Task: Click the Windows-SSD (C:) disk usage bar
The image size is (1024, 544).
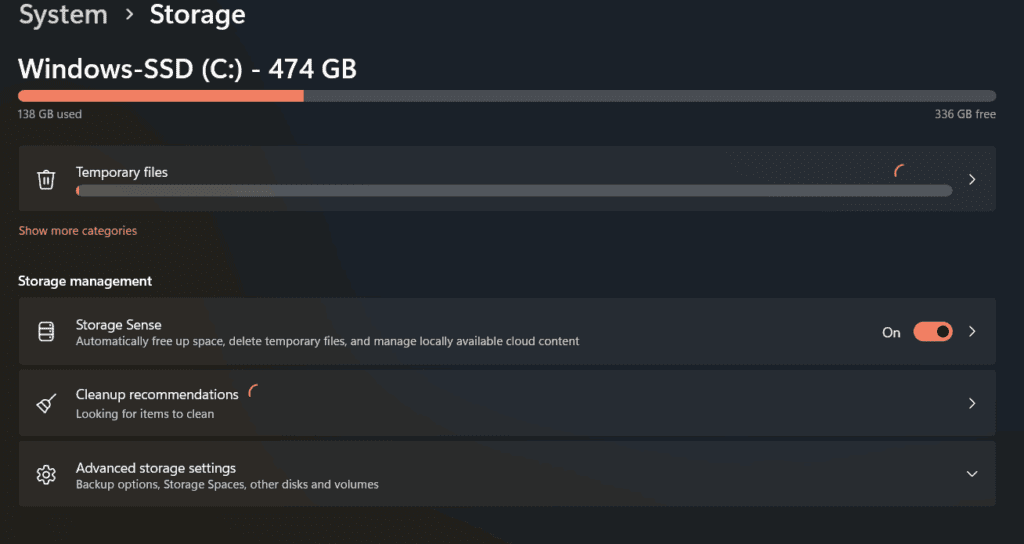Action: pyautogui.click(x=506, y=96)
